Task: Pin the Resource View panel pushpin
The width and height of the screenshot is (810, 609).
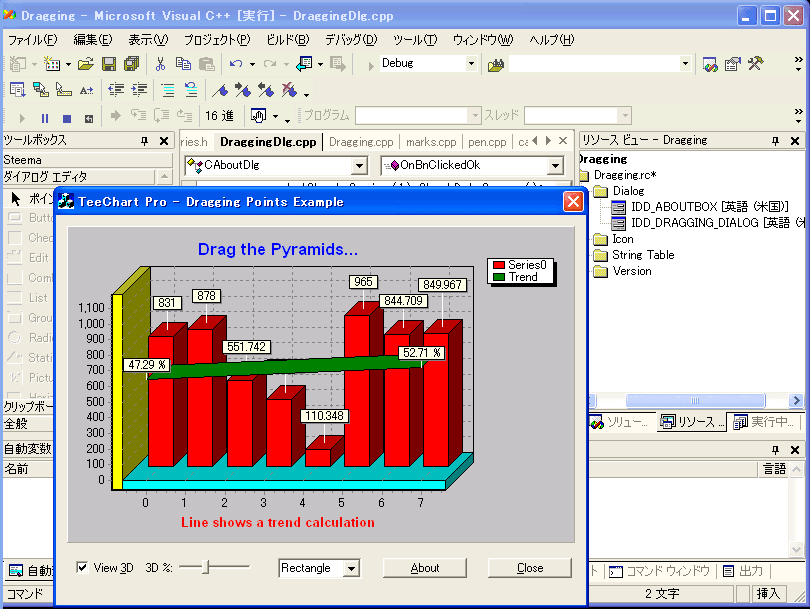Action: coord(775,140)
